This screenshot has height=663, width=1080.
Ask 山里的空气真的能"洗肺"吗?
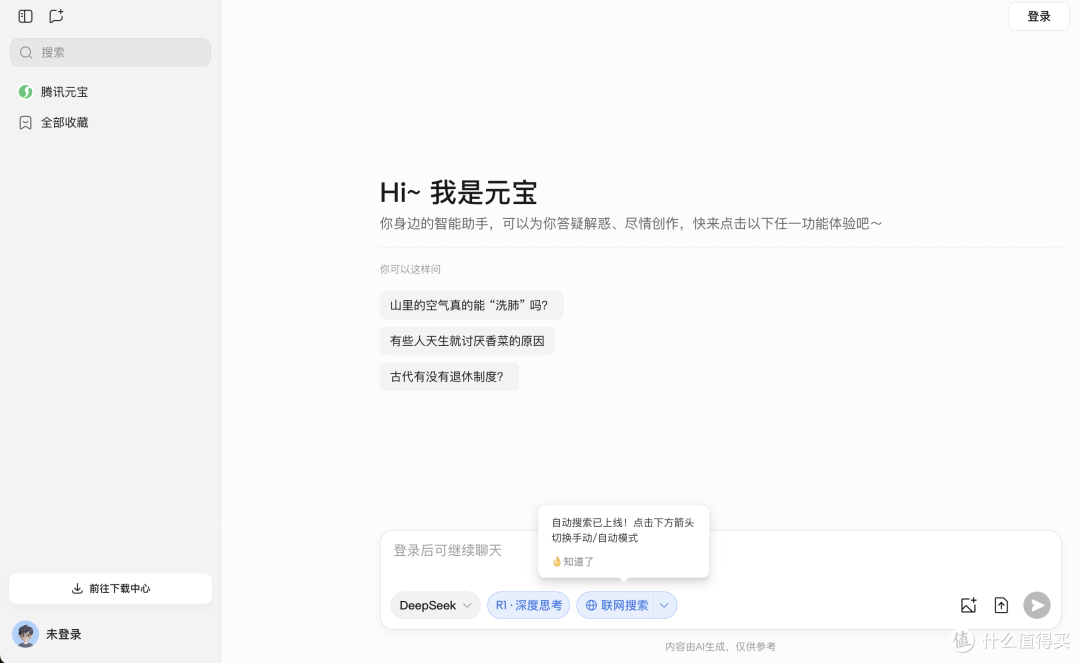[x=471, y=305]
